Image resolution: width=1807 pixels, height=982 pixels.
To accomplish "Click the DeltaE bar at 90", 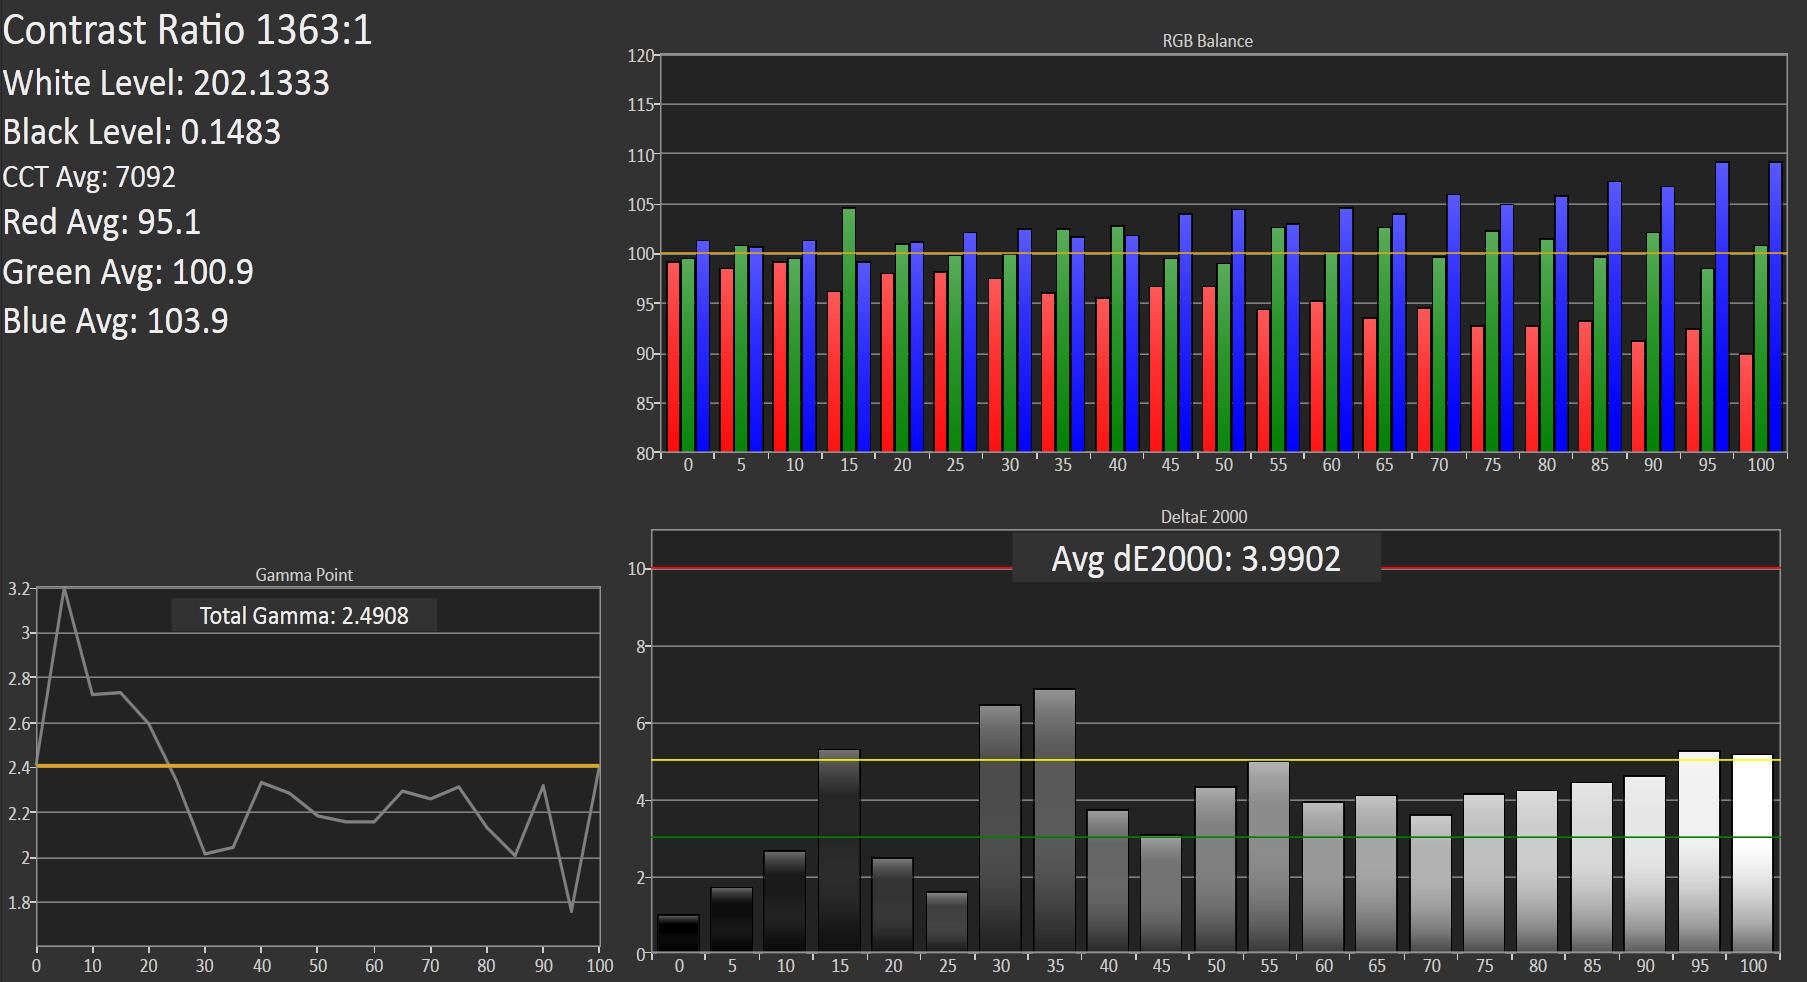I will click(1646, 864).
